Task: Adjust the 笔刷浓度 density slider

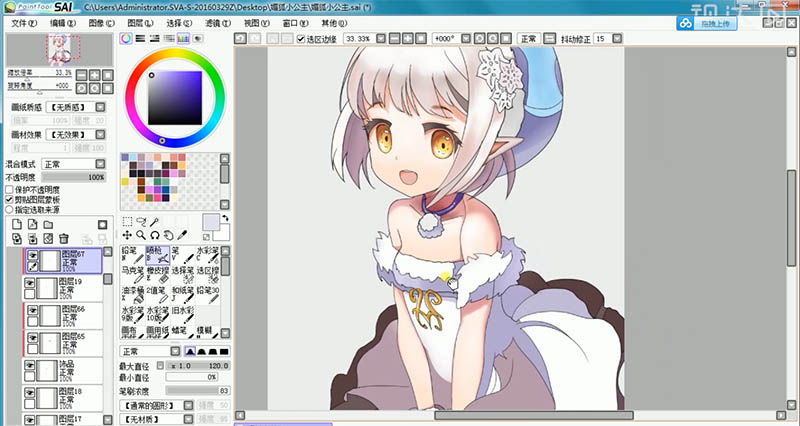Action: coord(198,390)
